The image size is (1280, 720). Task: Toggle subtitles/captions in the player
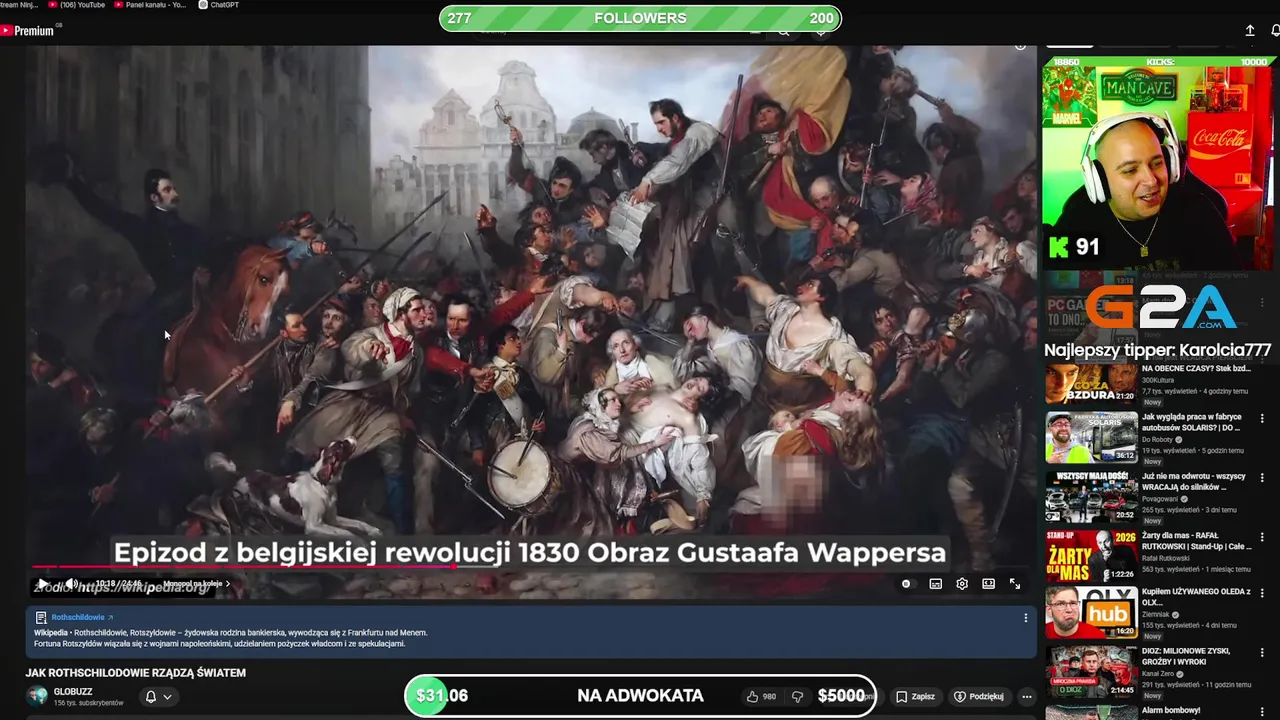tap(936, 584)
